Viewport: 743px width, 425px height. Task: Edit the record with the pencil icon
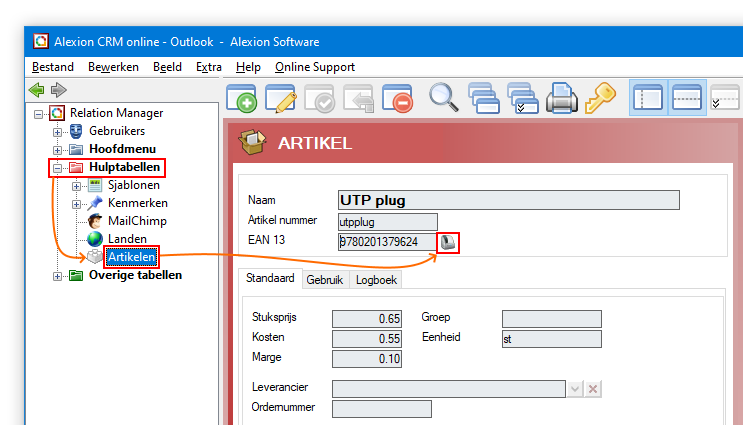(x=281, y=99)
